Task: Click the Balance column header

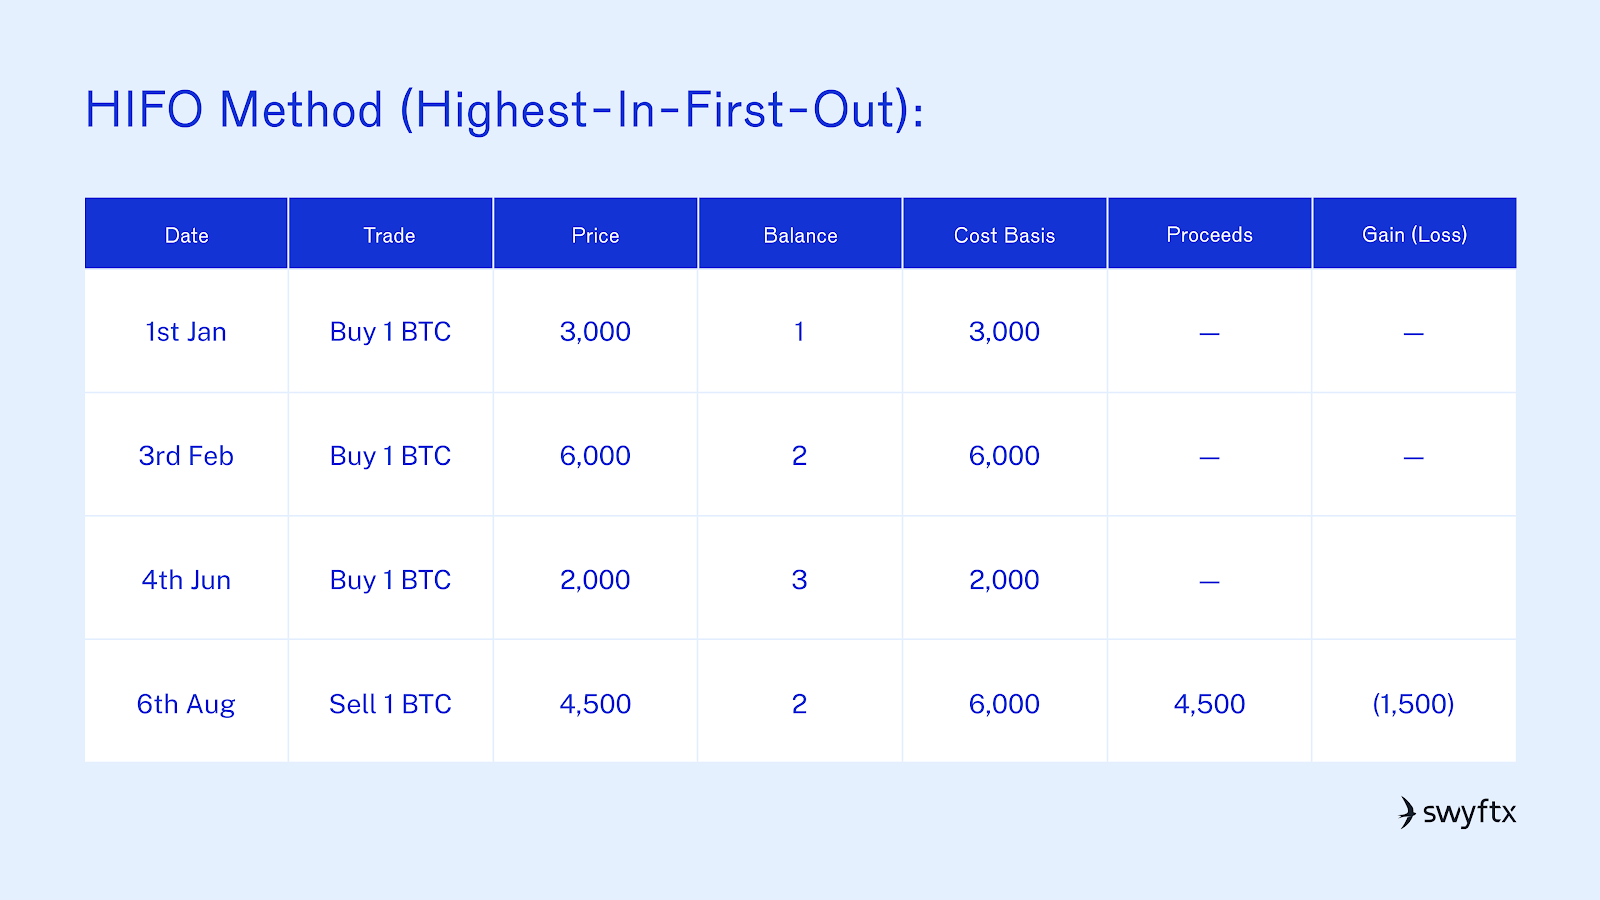Action: point(800,235)
